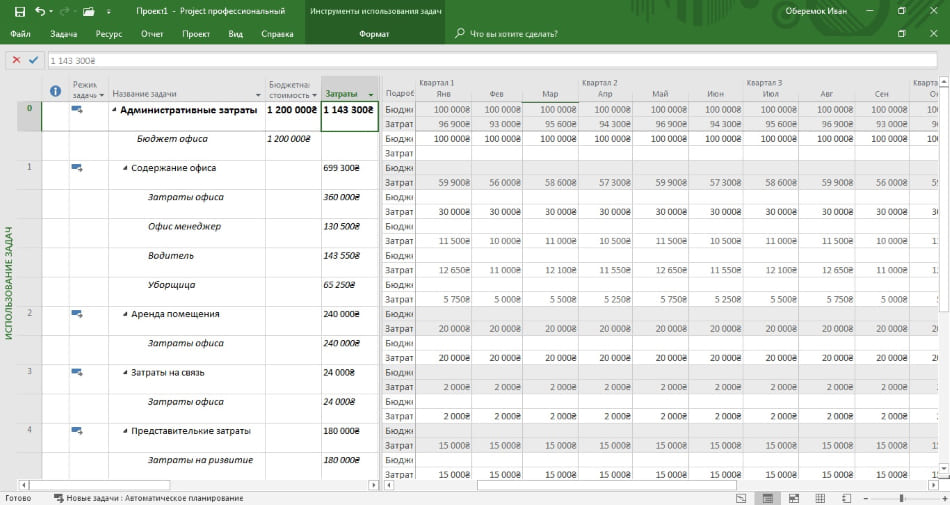
Task: Switch to Gantt view via status bar icon
Action: 741,498
